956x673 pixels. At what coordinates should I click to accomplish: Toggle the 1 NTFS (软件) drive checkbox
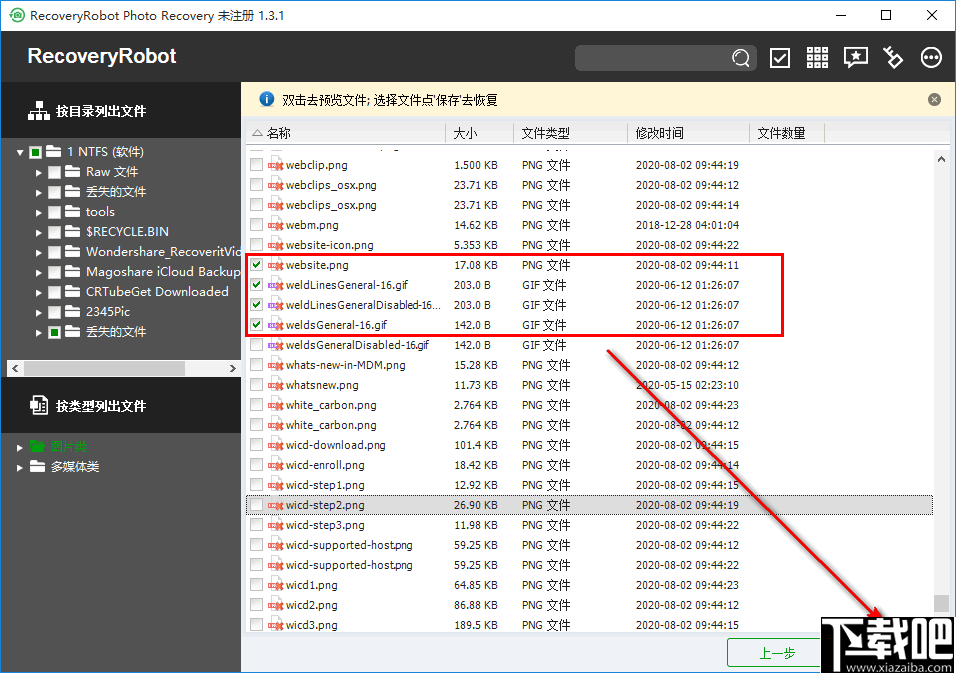point(35,152)
